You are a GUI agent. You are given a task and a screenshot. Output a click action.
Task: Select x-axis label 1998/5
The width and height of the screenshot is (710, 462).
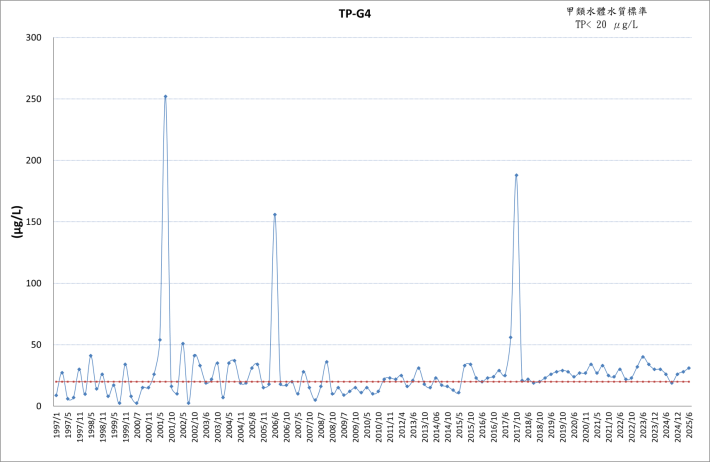tap(91, 425)
